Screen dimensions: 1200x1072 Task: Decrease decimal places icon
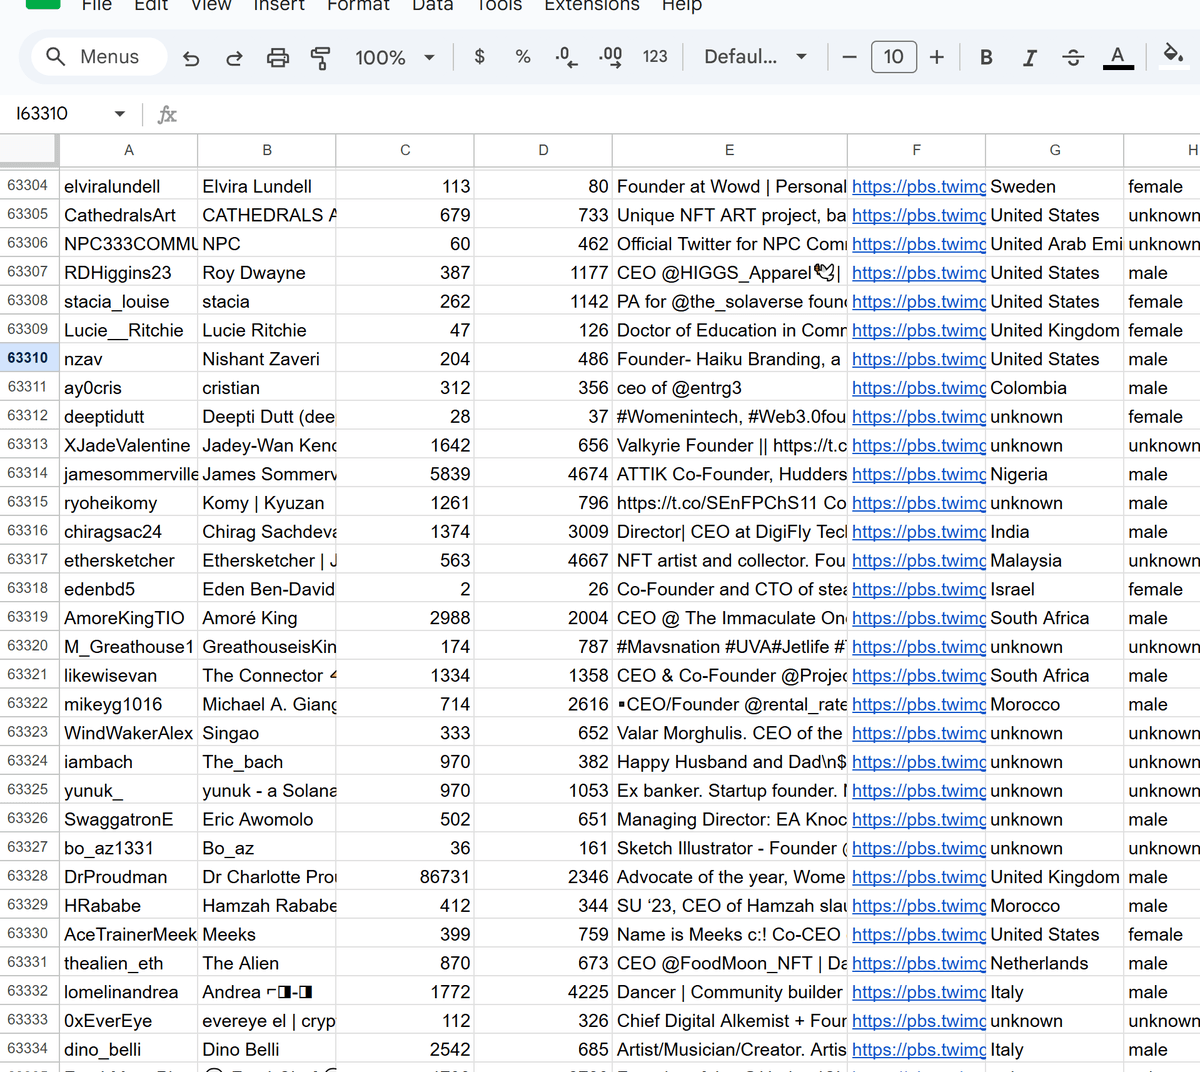tap(566, 57)
